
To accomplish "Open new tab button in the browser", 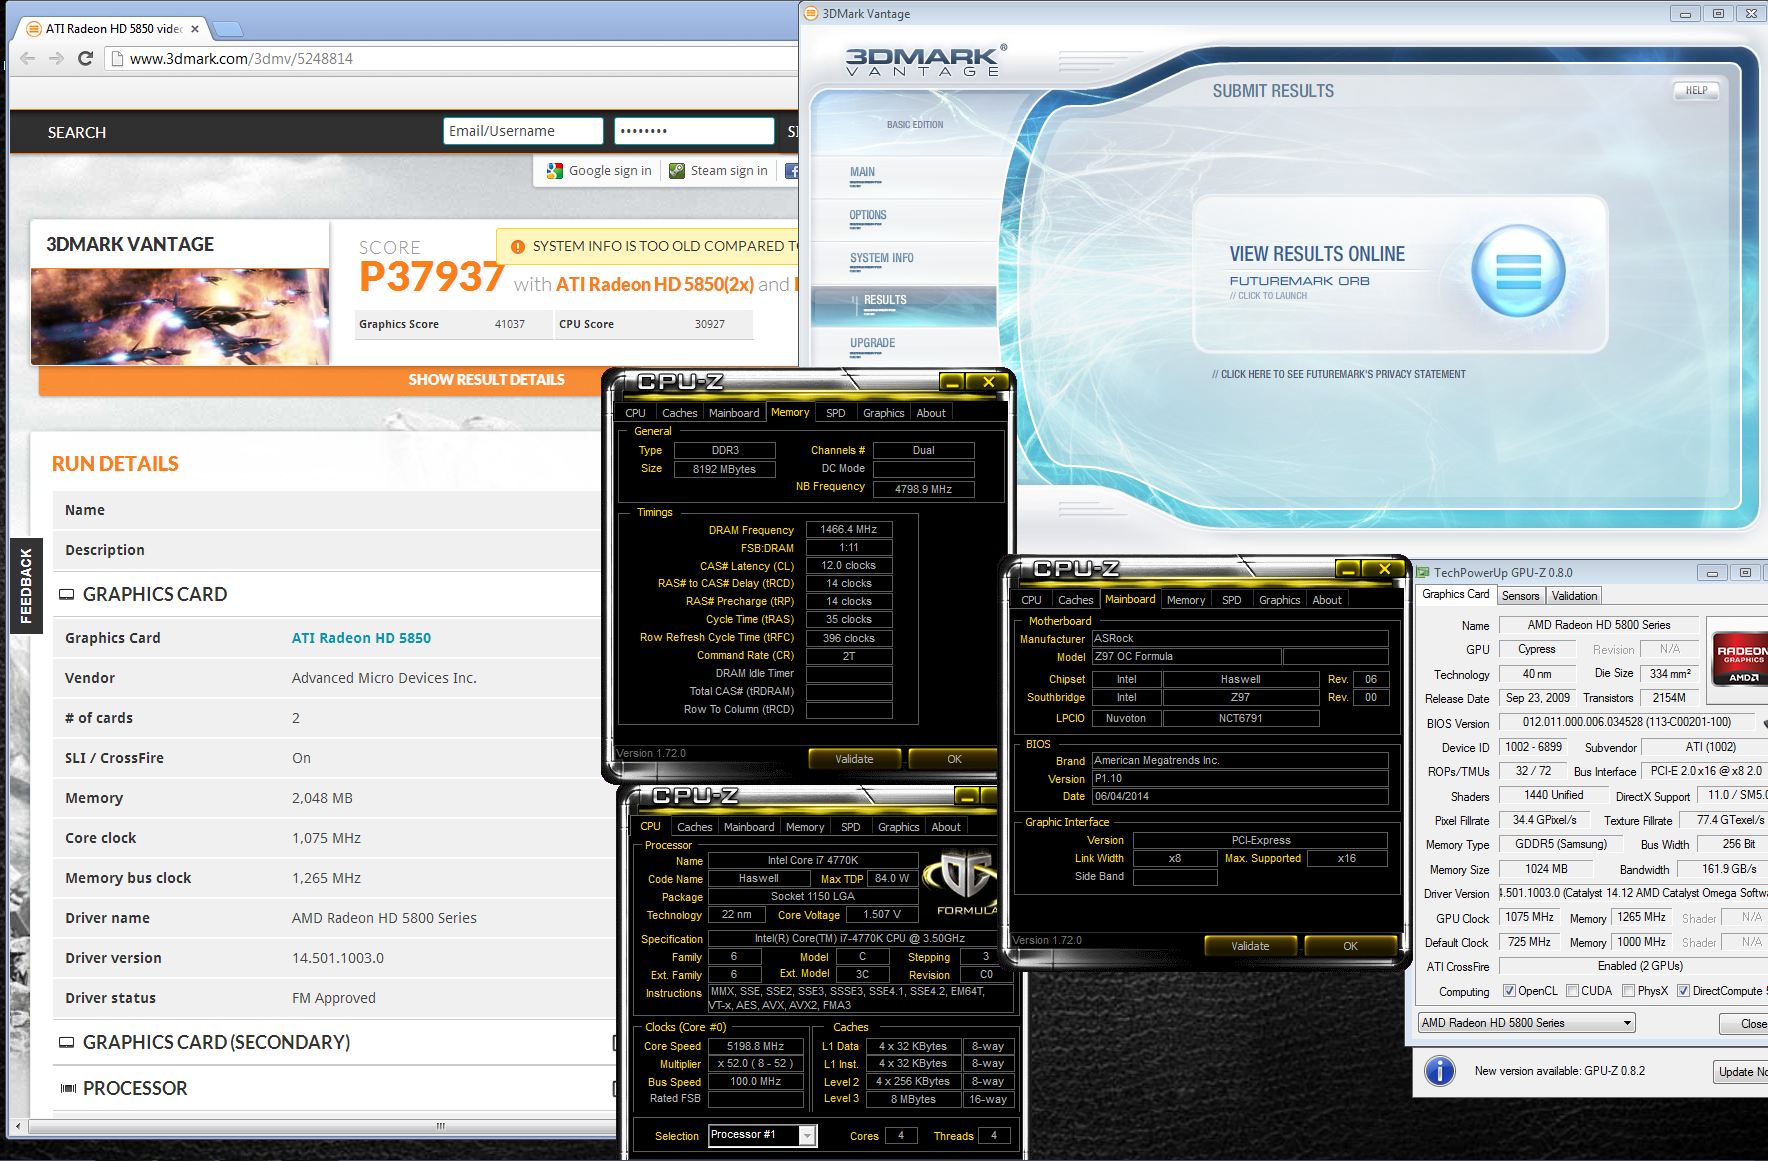I will point(227,28).
